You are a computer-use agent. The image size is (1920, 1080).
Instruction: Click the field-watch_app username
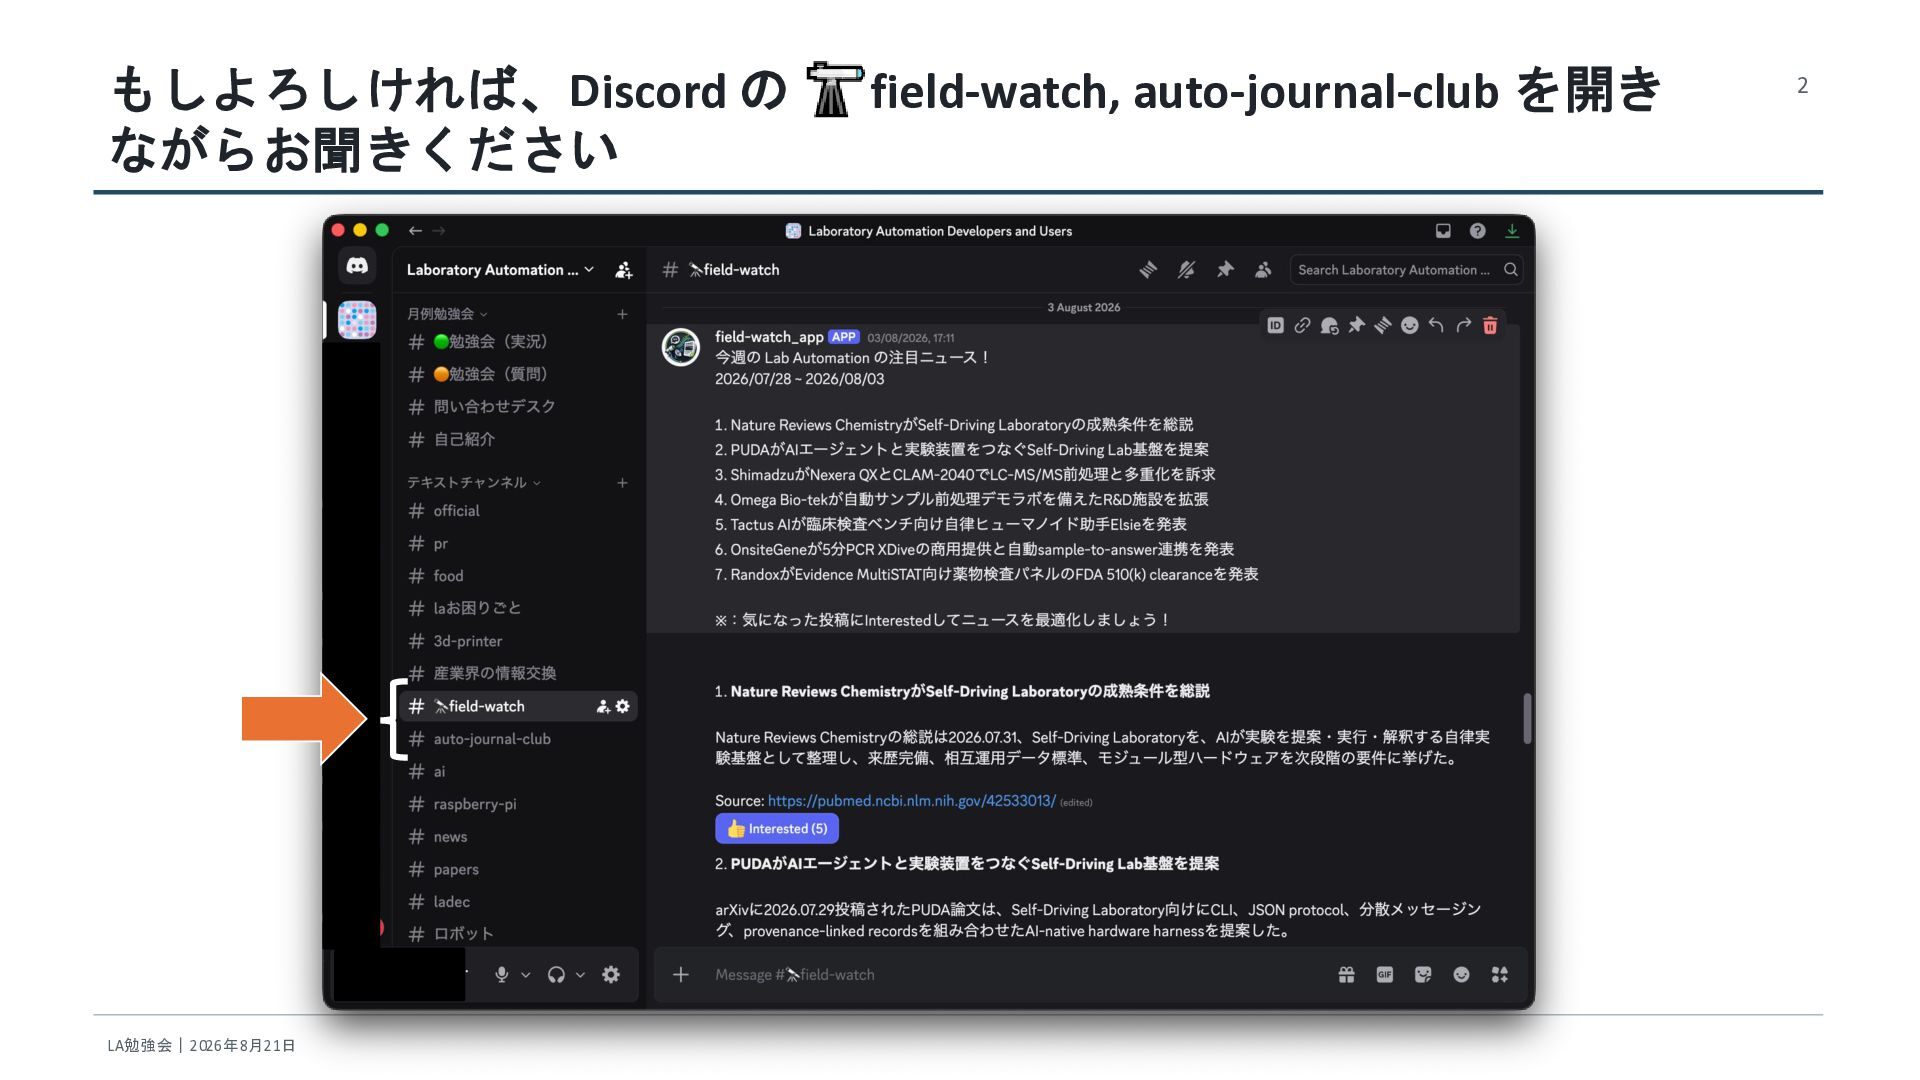pyautogui.click(x=769, y=337)
